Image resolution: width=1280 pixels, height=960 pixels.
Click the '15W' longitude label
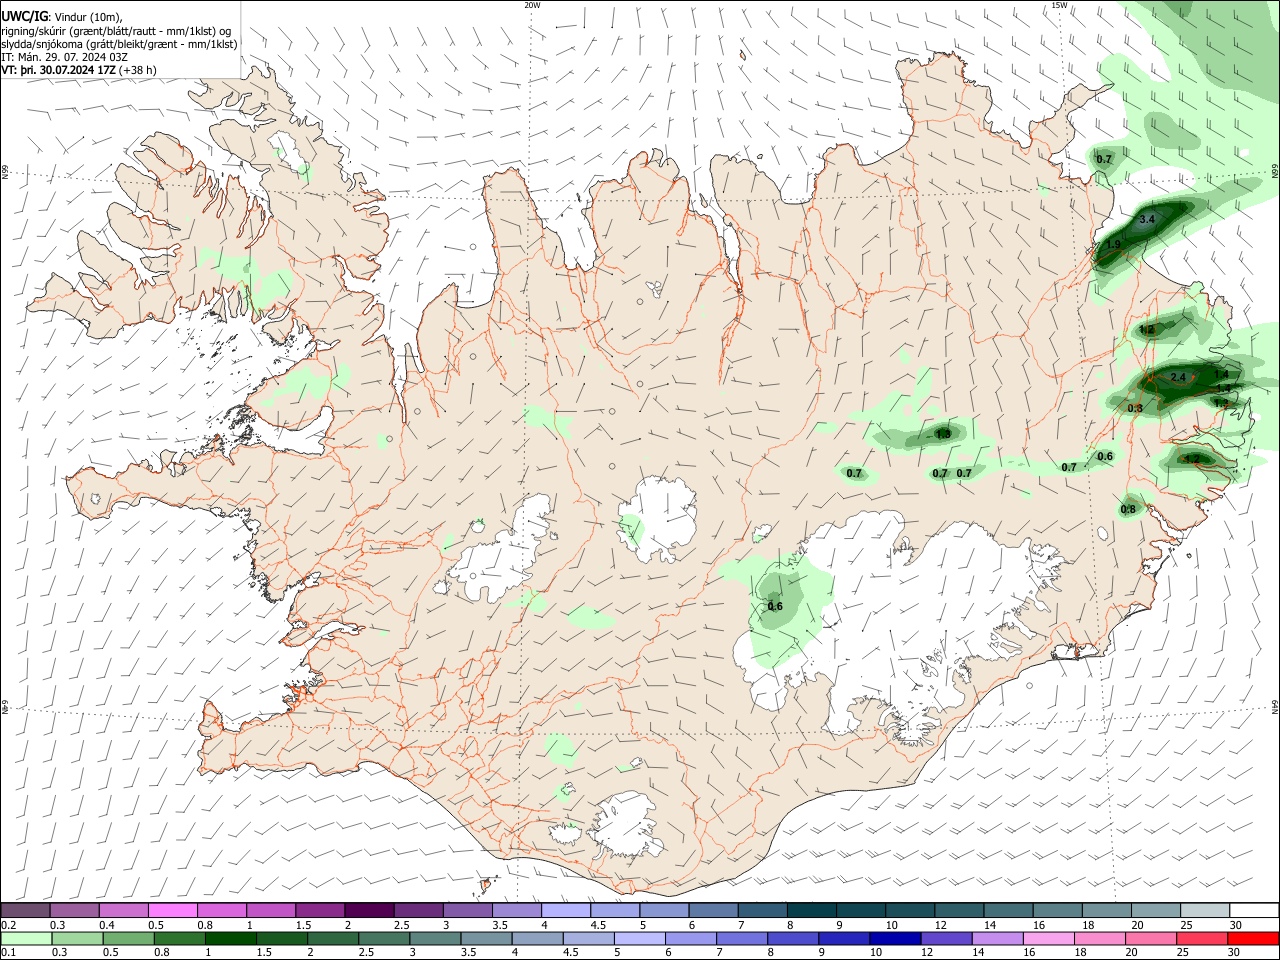point(1059,5)
